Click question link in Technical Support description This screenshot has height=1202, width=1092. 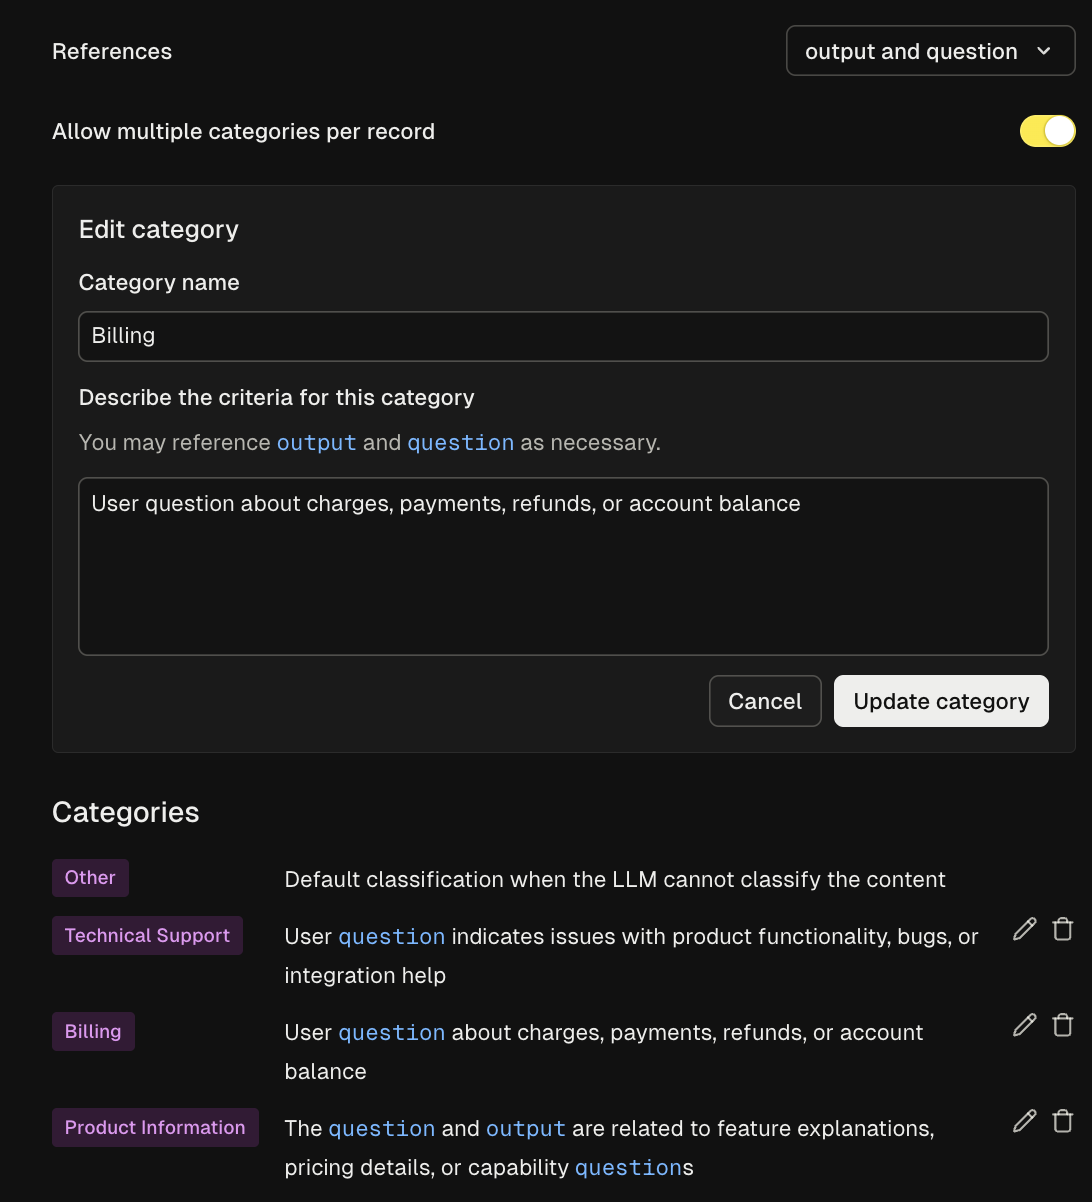(391, 937)
